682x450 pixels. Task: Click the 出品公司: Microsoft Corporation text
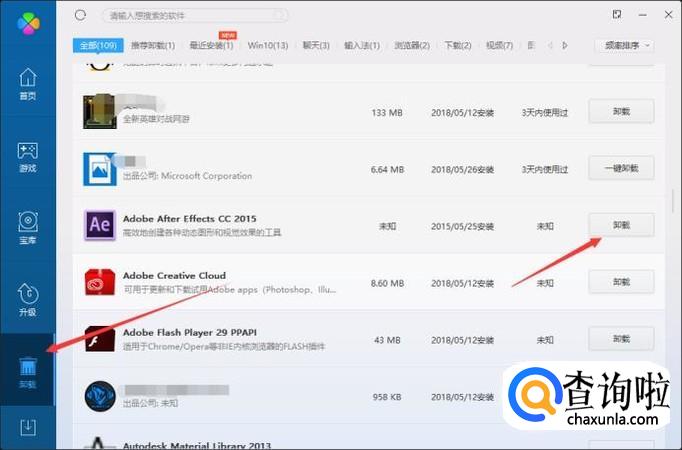[187, 176]
